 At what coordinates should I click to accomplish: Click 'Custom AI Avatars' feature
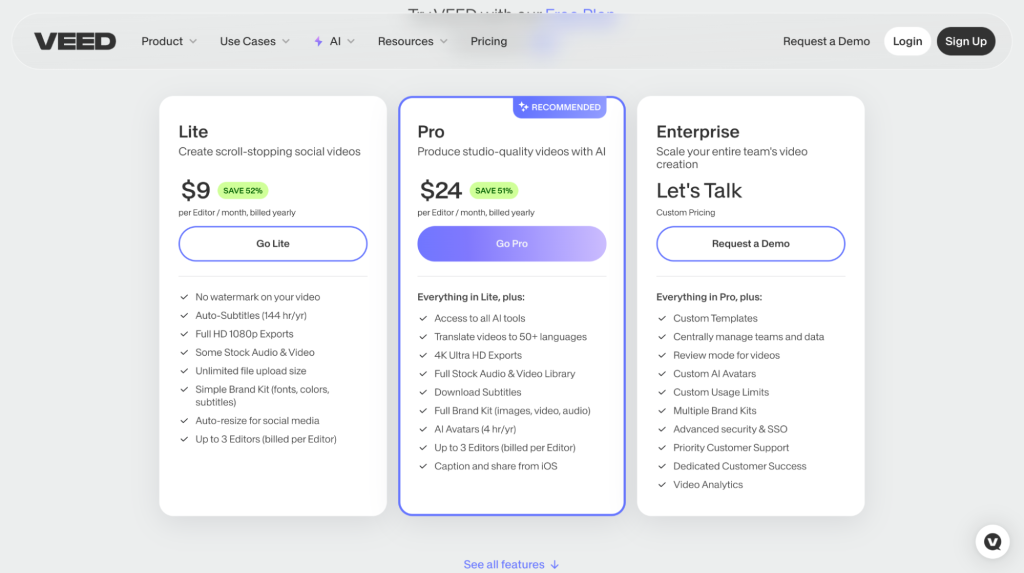tap(714, 374)
